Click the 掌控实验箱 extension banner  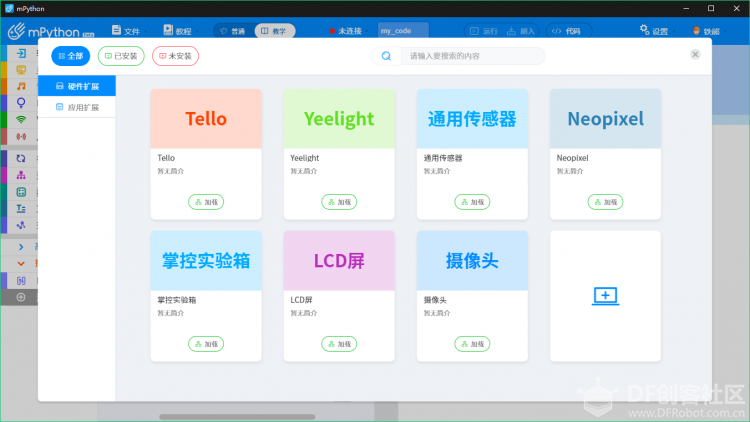coord(206,261)
